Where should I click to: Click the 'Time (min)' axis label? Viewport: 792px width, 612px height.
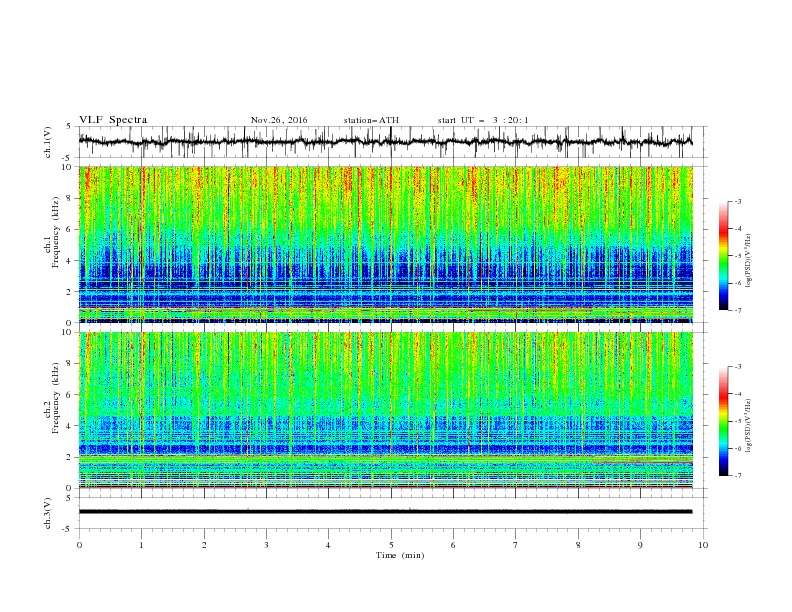[400, 555]
